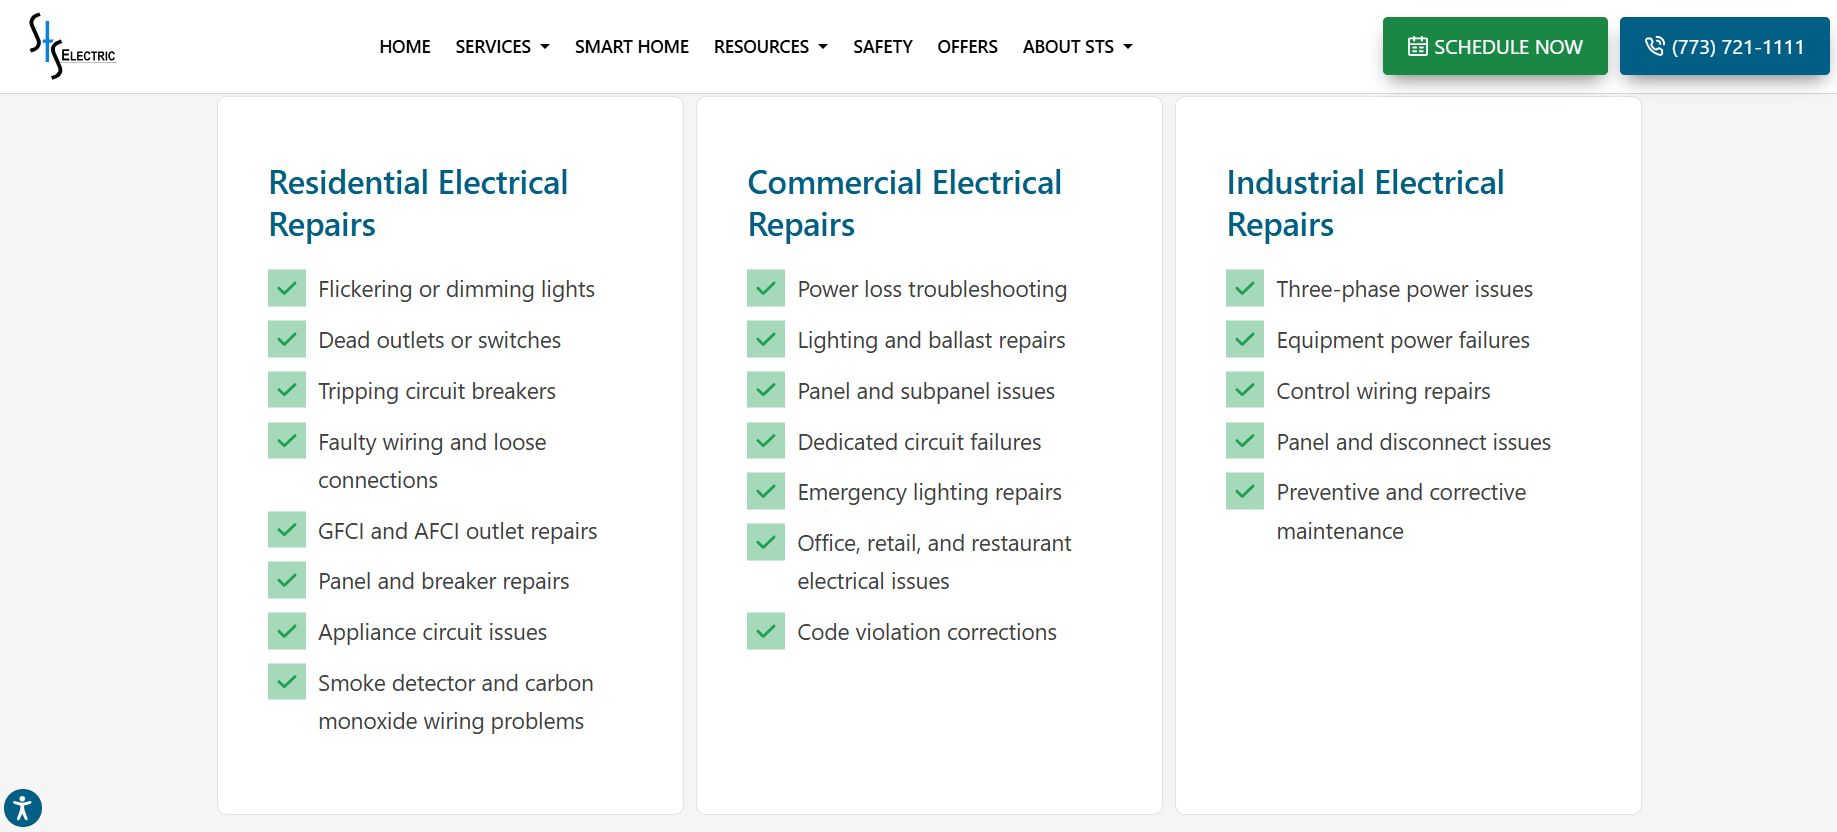
Task: Click the Commercial Electrical Repairs heading
Action: coord(904,204)
